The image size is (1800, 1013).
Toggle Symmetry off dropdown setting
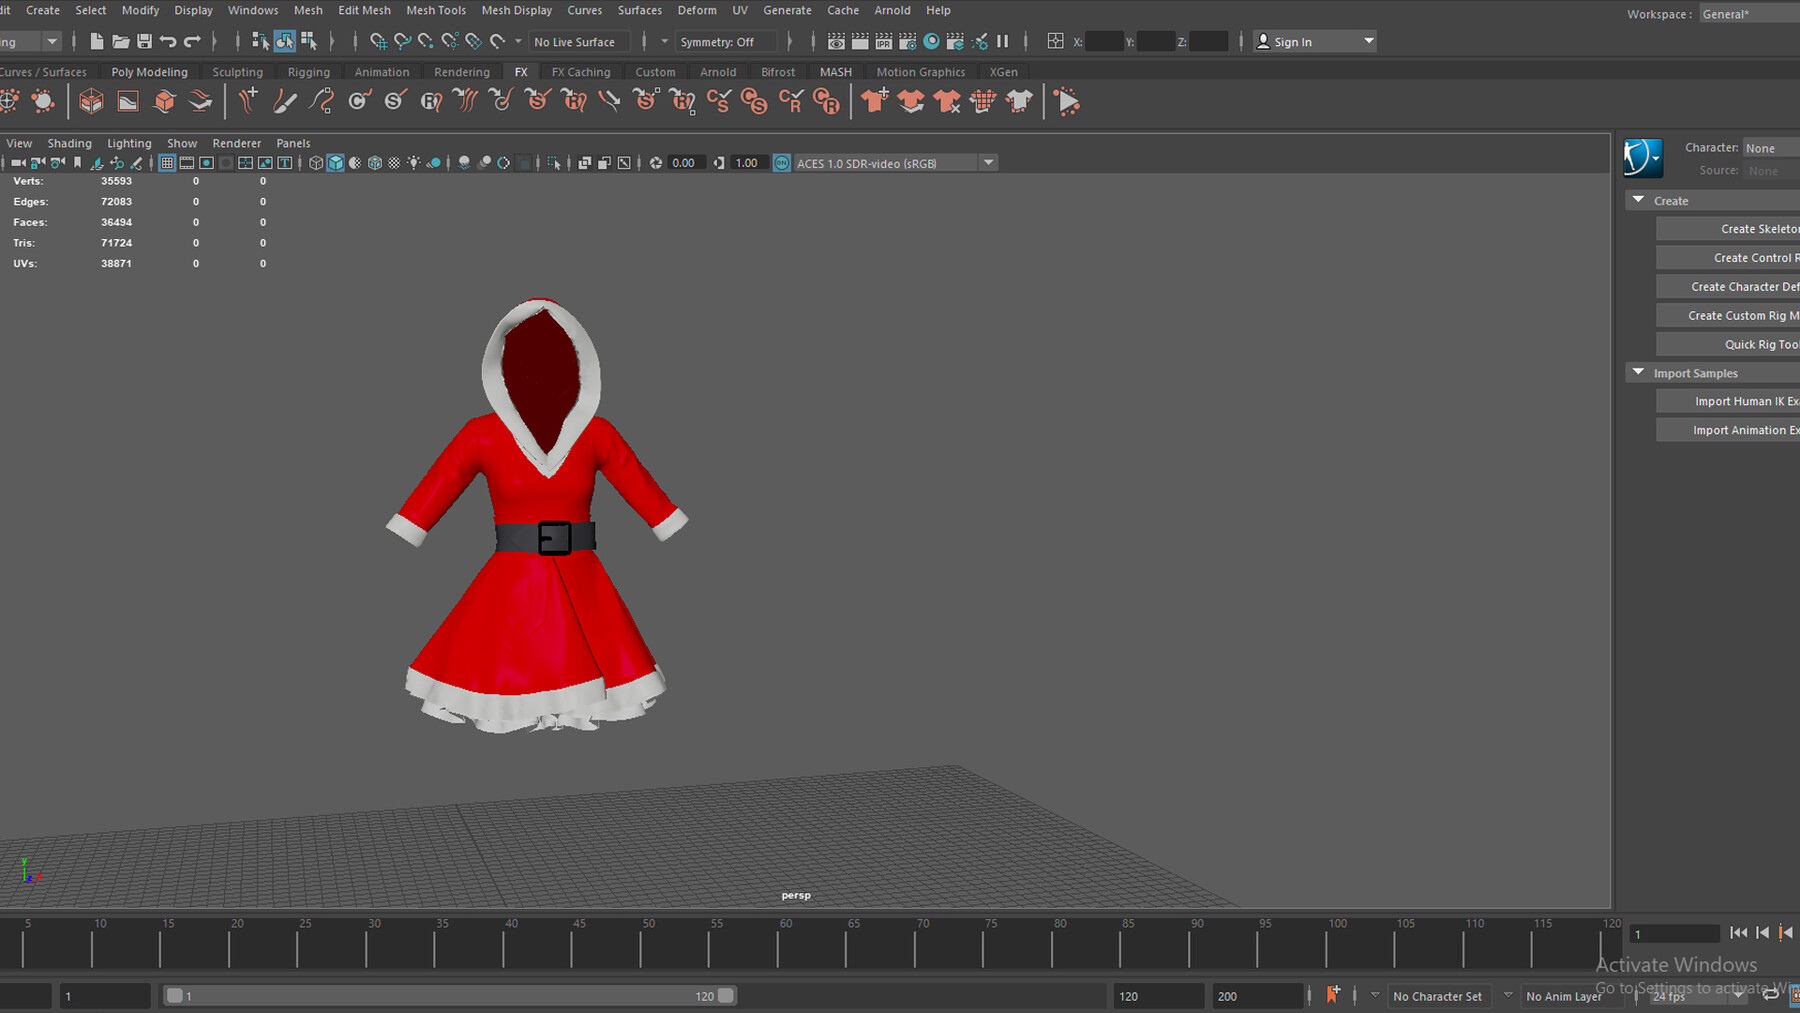pyautogui.click(x=726, y=41)
